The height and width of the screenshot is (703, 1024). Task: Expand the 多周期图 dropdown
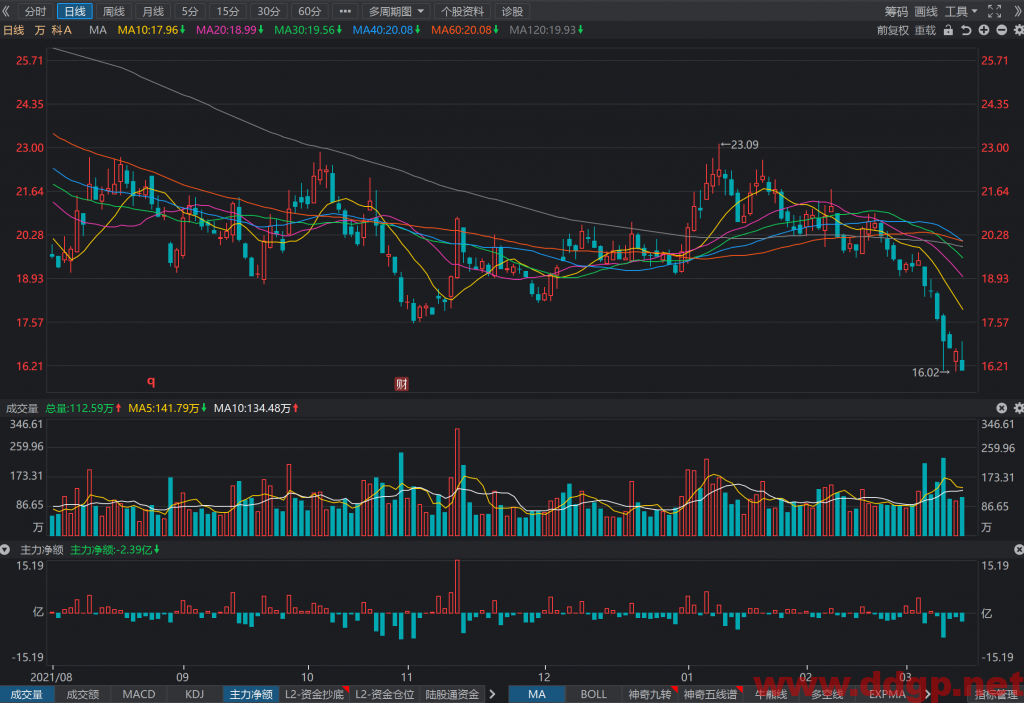tap(396, 11)
